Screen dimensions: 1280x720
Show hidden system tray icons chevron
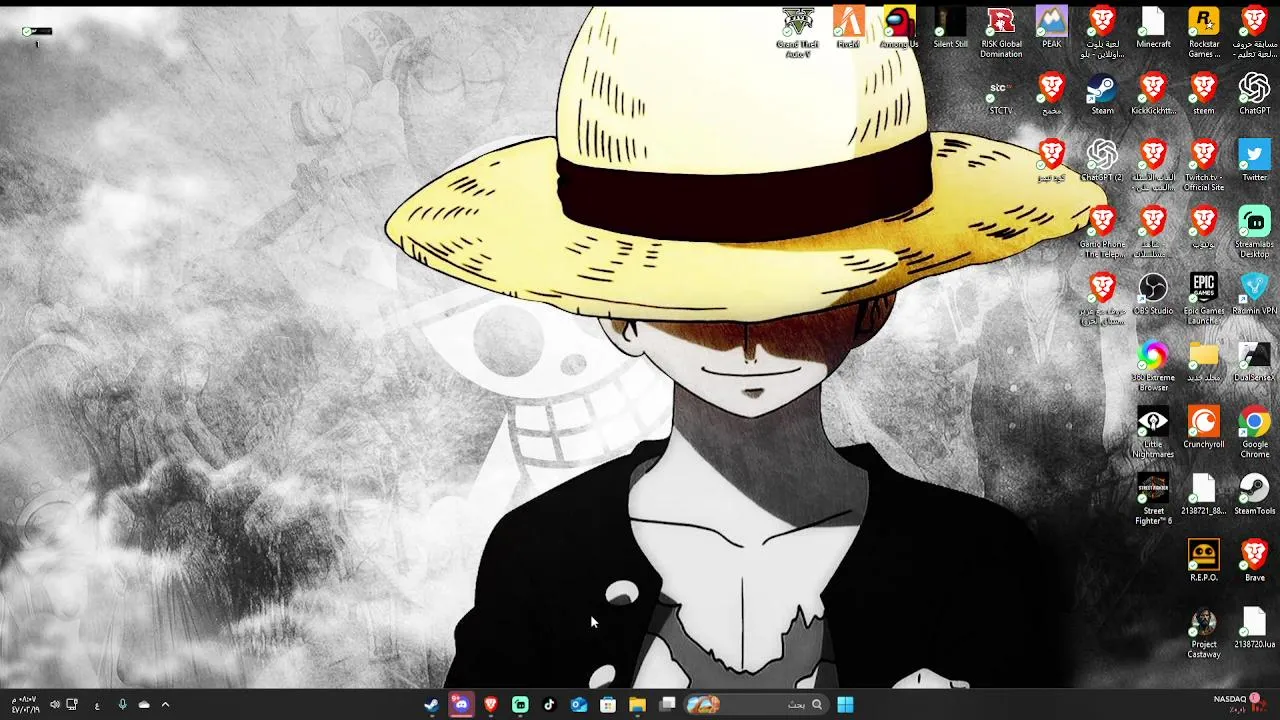pyautogui.click(x=165, y=704)
